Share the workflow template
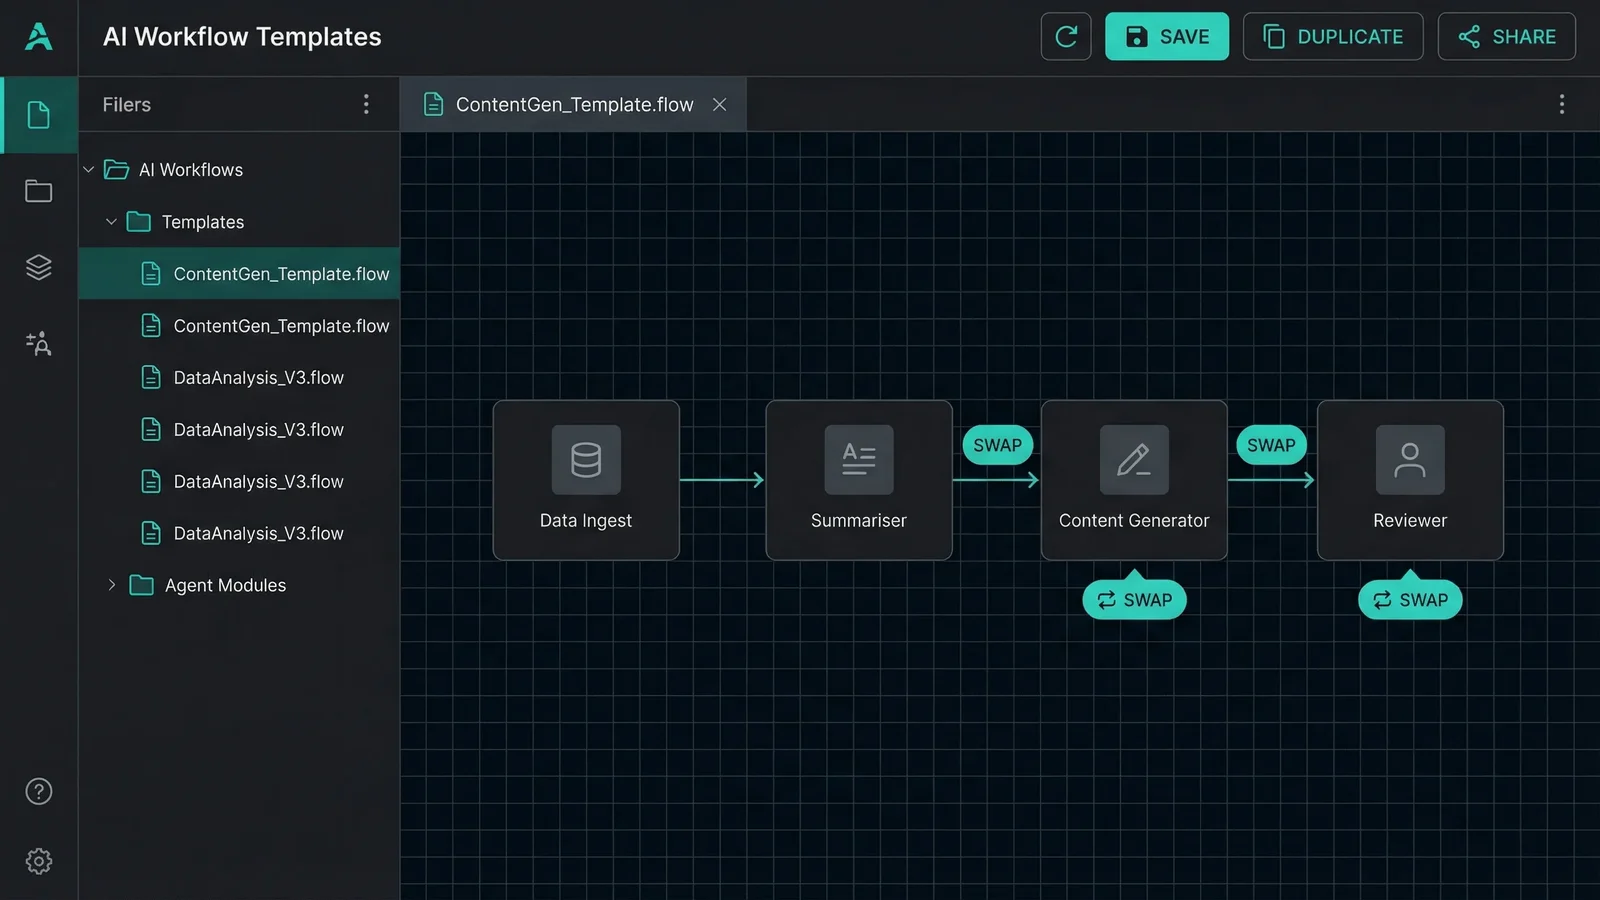The width and height of the screenshot is (1600, 900). [1507, 37]
